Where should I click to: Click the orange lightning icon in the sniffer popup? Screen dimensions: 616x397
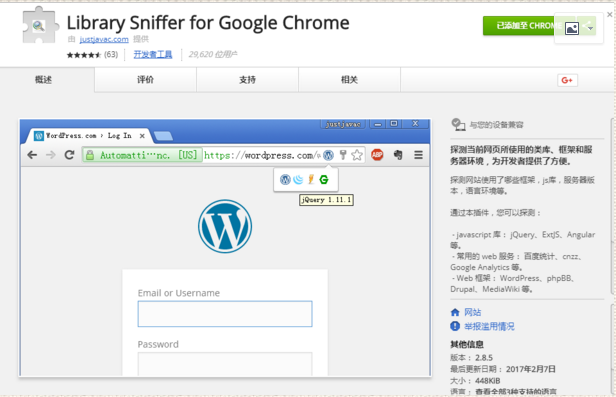(x=311, y=179)
